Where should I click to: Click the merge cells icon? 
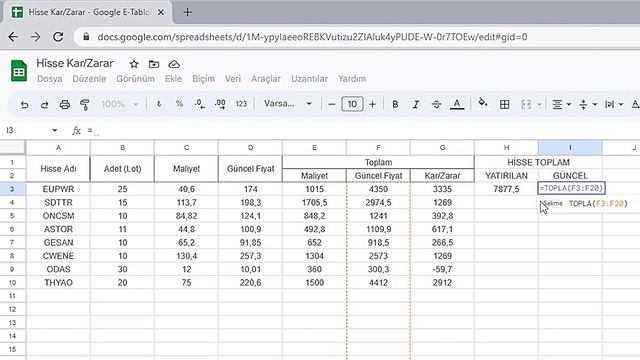pos(526,104)
